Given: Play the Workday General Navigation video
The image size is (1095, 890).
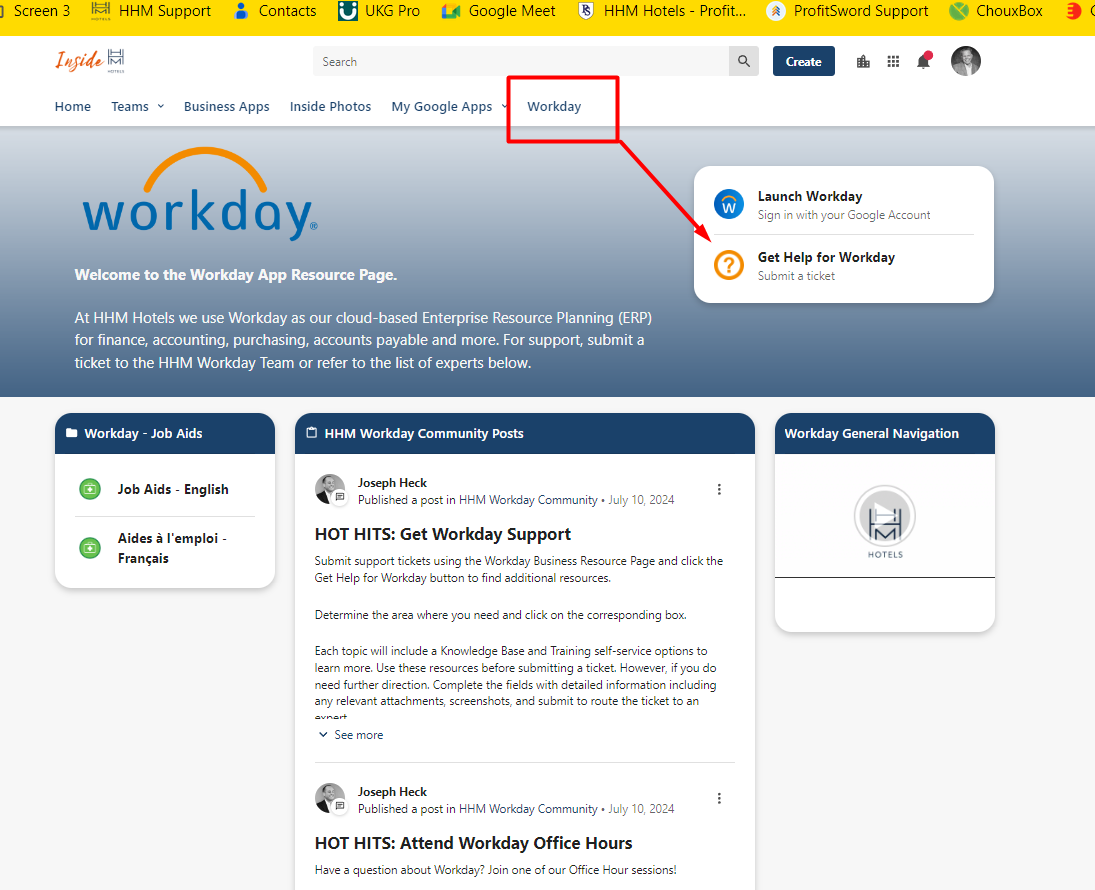Looking at the screenshot, I should (x=885, y=516).
